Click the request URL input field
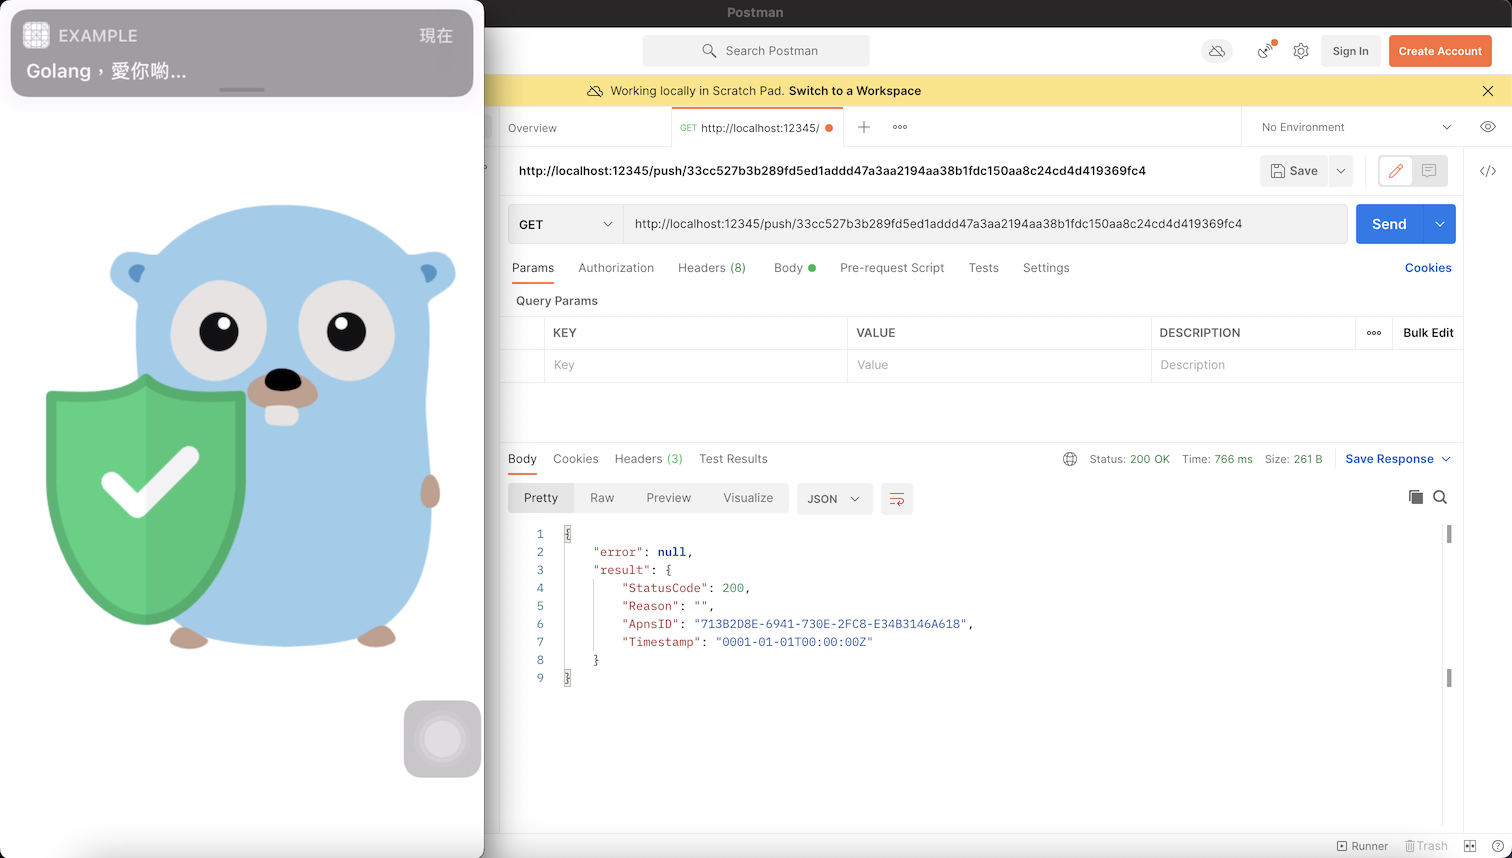This screenshot has height=858, width=1512. tap(985, 224)
